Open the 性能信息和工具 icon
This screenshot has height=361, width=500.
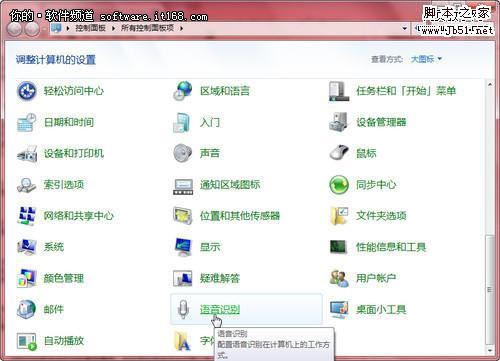338,247
